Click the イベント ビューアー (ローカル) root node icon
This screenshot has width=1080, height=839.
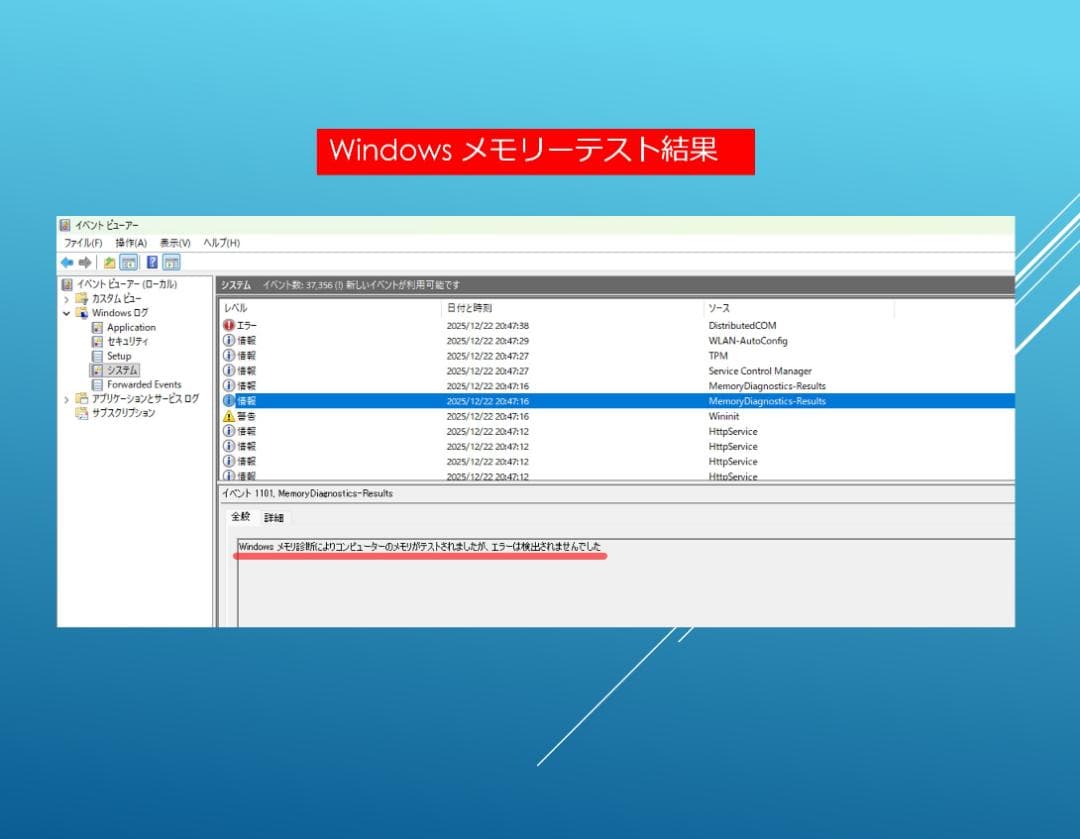(66, 283)
